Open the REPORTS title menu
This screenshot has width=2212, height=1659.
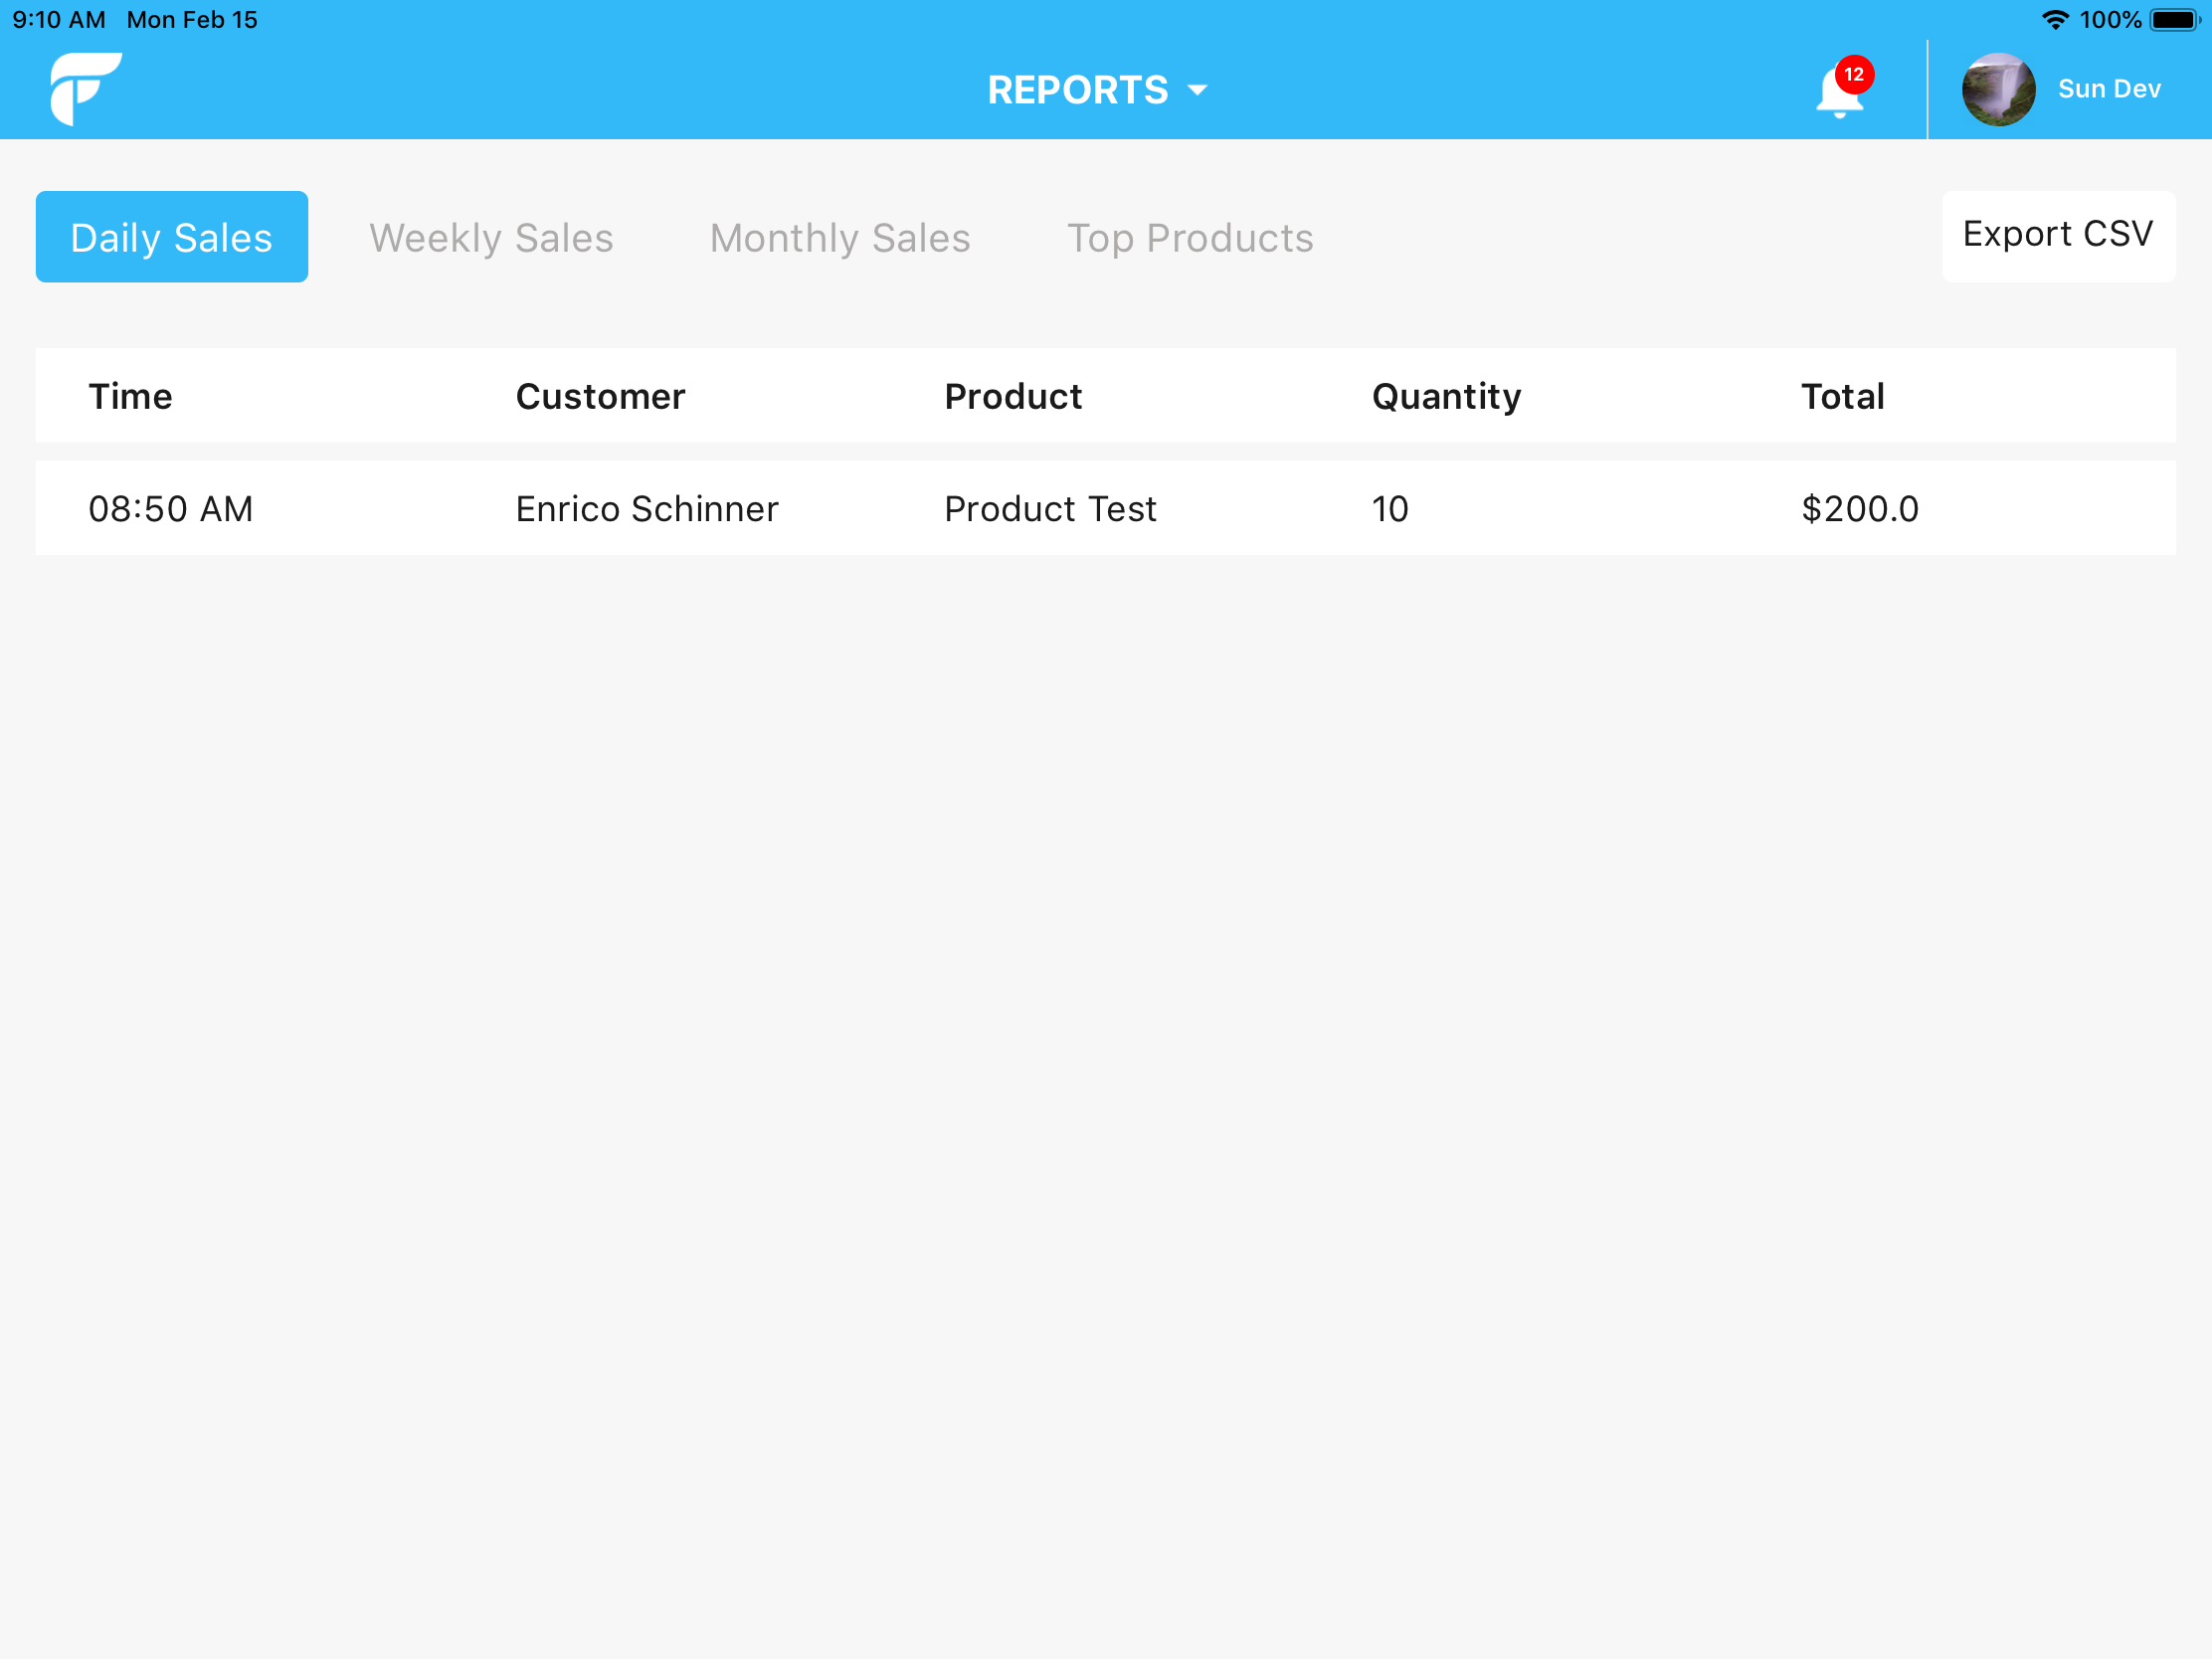1077,90
